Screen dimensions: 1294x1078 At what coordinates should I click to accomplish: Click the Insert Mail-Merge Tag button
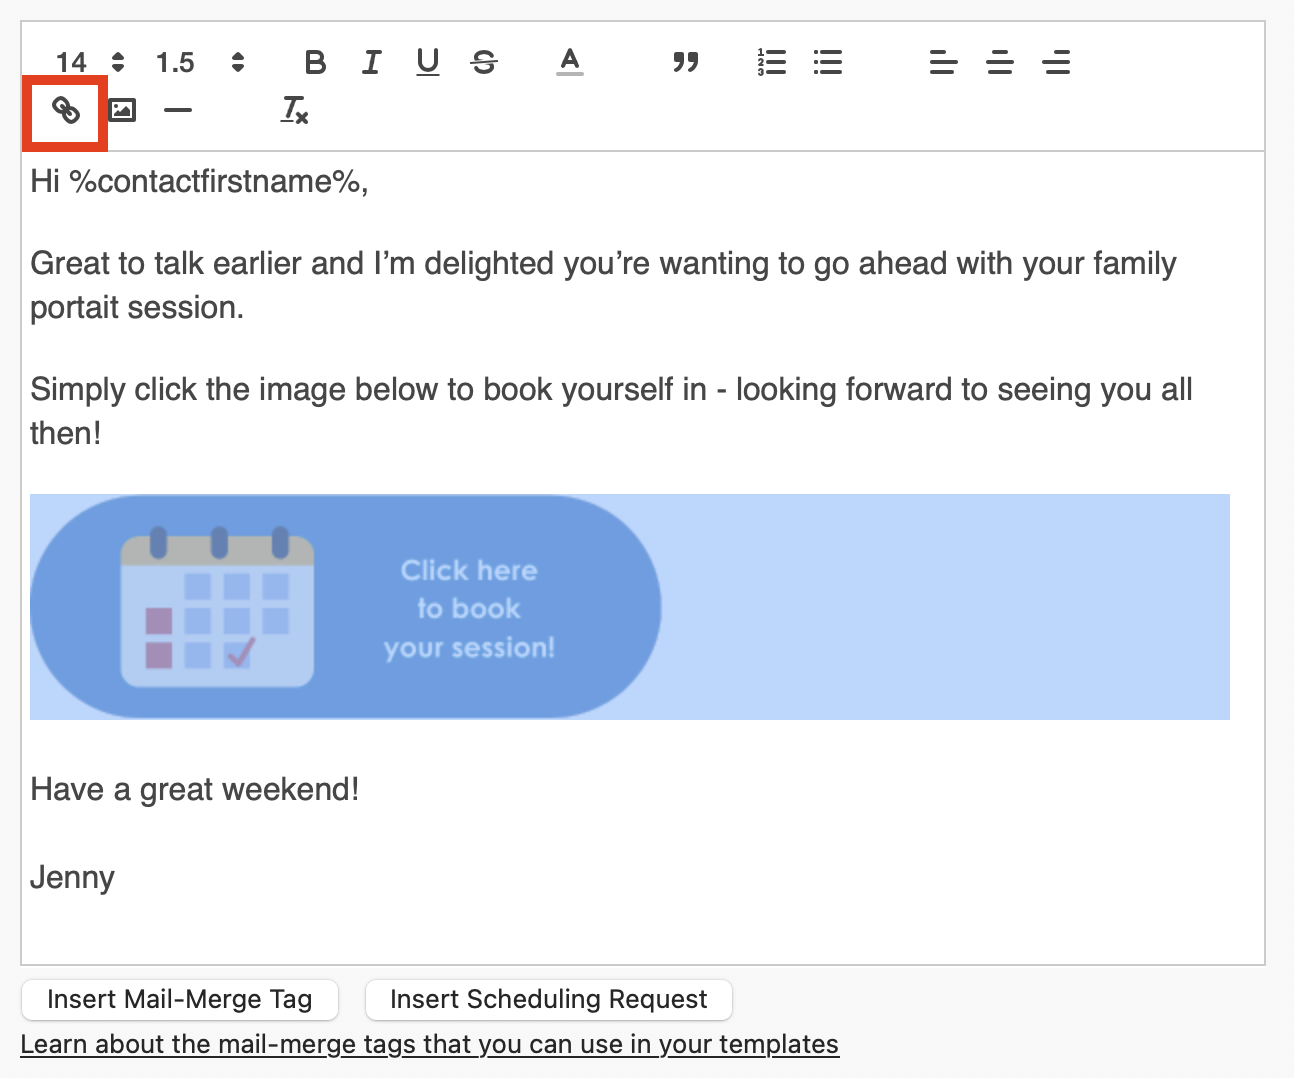(x=180, y=999)
